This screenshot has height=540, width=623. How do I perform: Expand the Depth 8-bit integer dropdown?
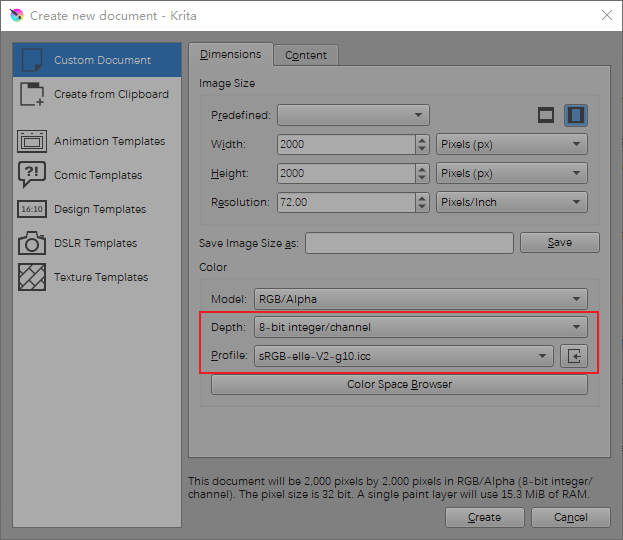tap(419, 327)
